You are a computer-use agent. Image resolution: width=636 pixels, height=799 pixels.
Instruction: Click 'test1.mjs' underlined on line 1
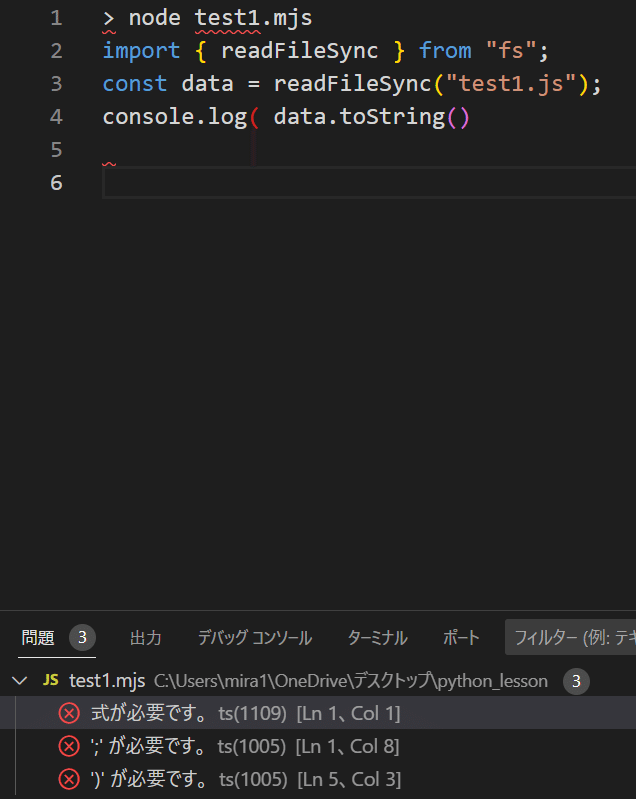click(x=253, y=18)
